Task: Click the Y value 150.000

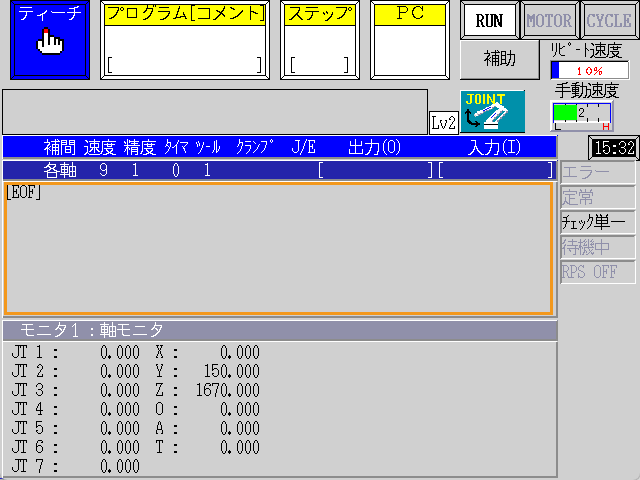Action: (x=231, y=371)
